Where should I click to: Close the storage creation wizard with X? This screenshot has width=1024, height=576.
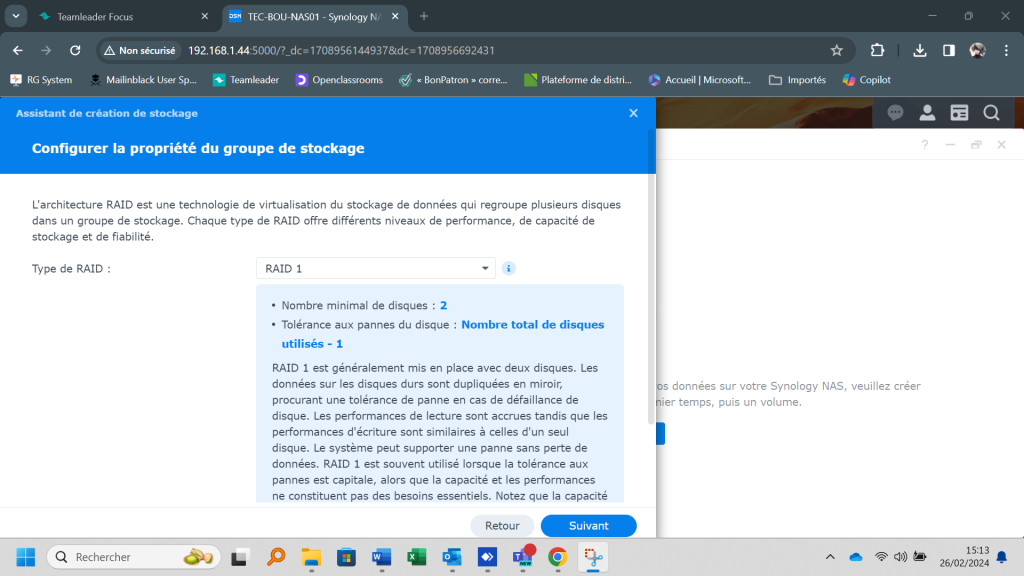click(633, 113)
